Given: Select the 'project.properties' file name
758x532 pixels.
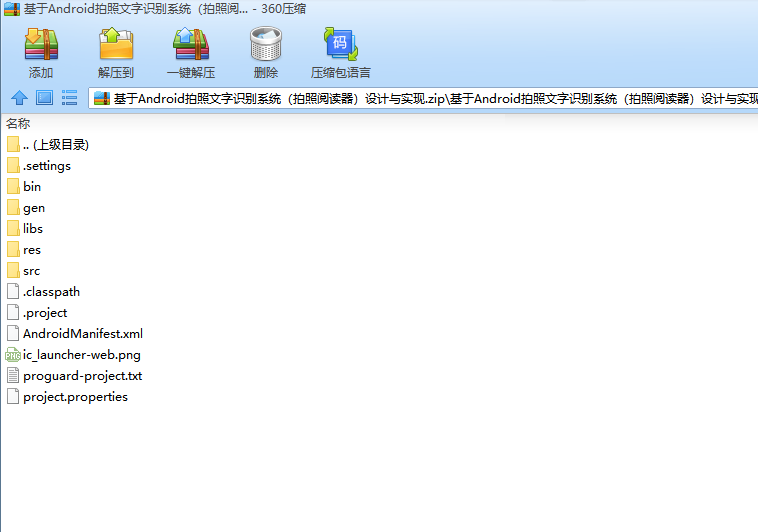Looking at the screenshot, I should (x=75, y=397).
